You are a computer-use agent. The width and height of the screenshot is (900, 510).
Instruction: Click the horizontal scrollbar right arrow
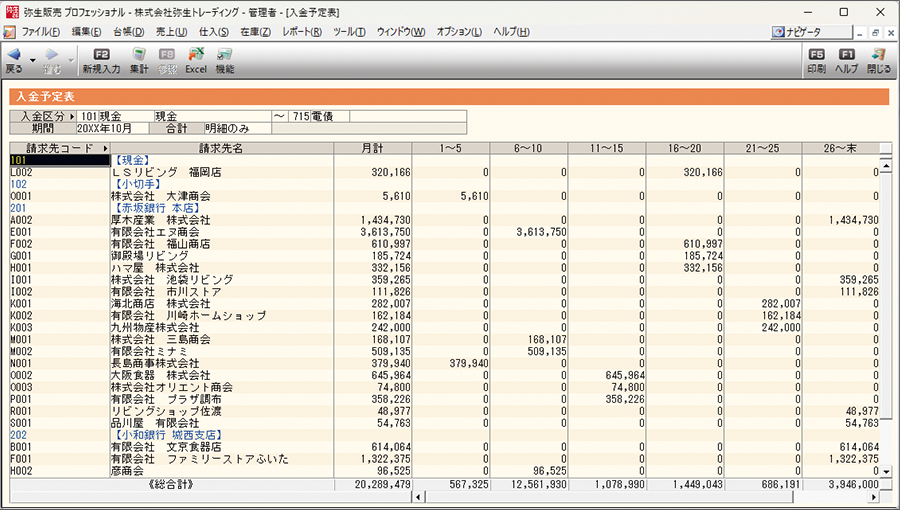pos(874,496)
